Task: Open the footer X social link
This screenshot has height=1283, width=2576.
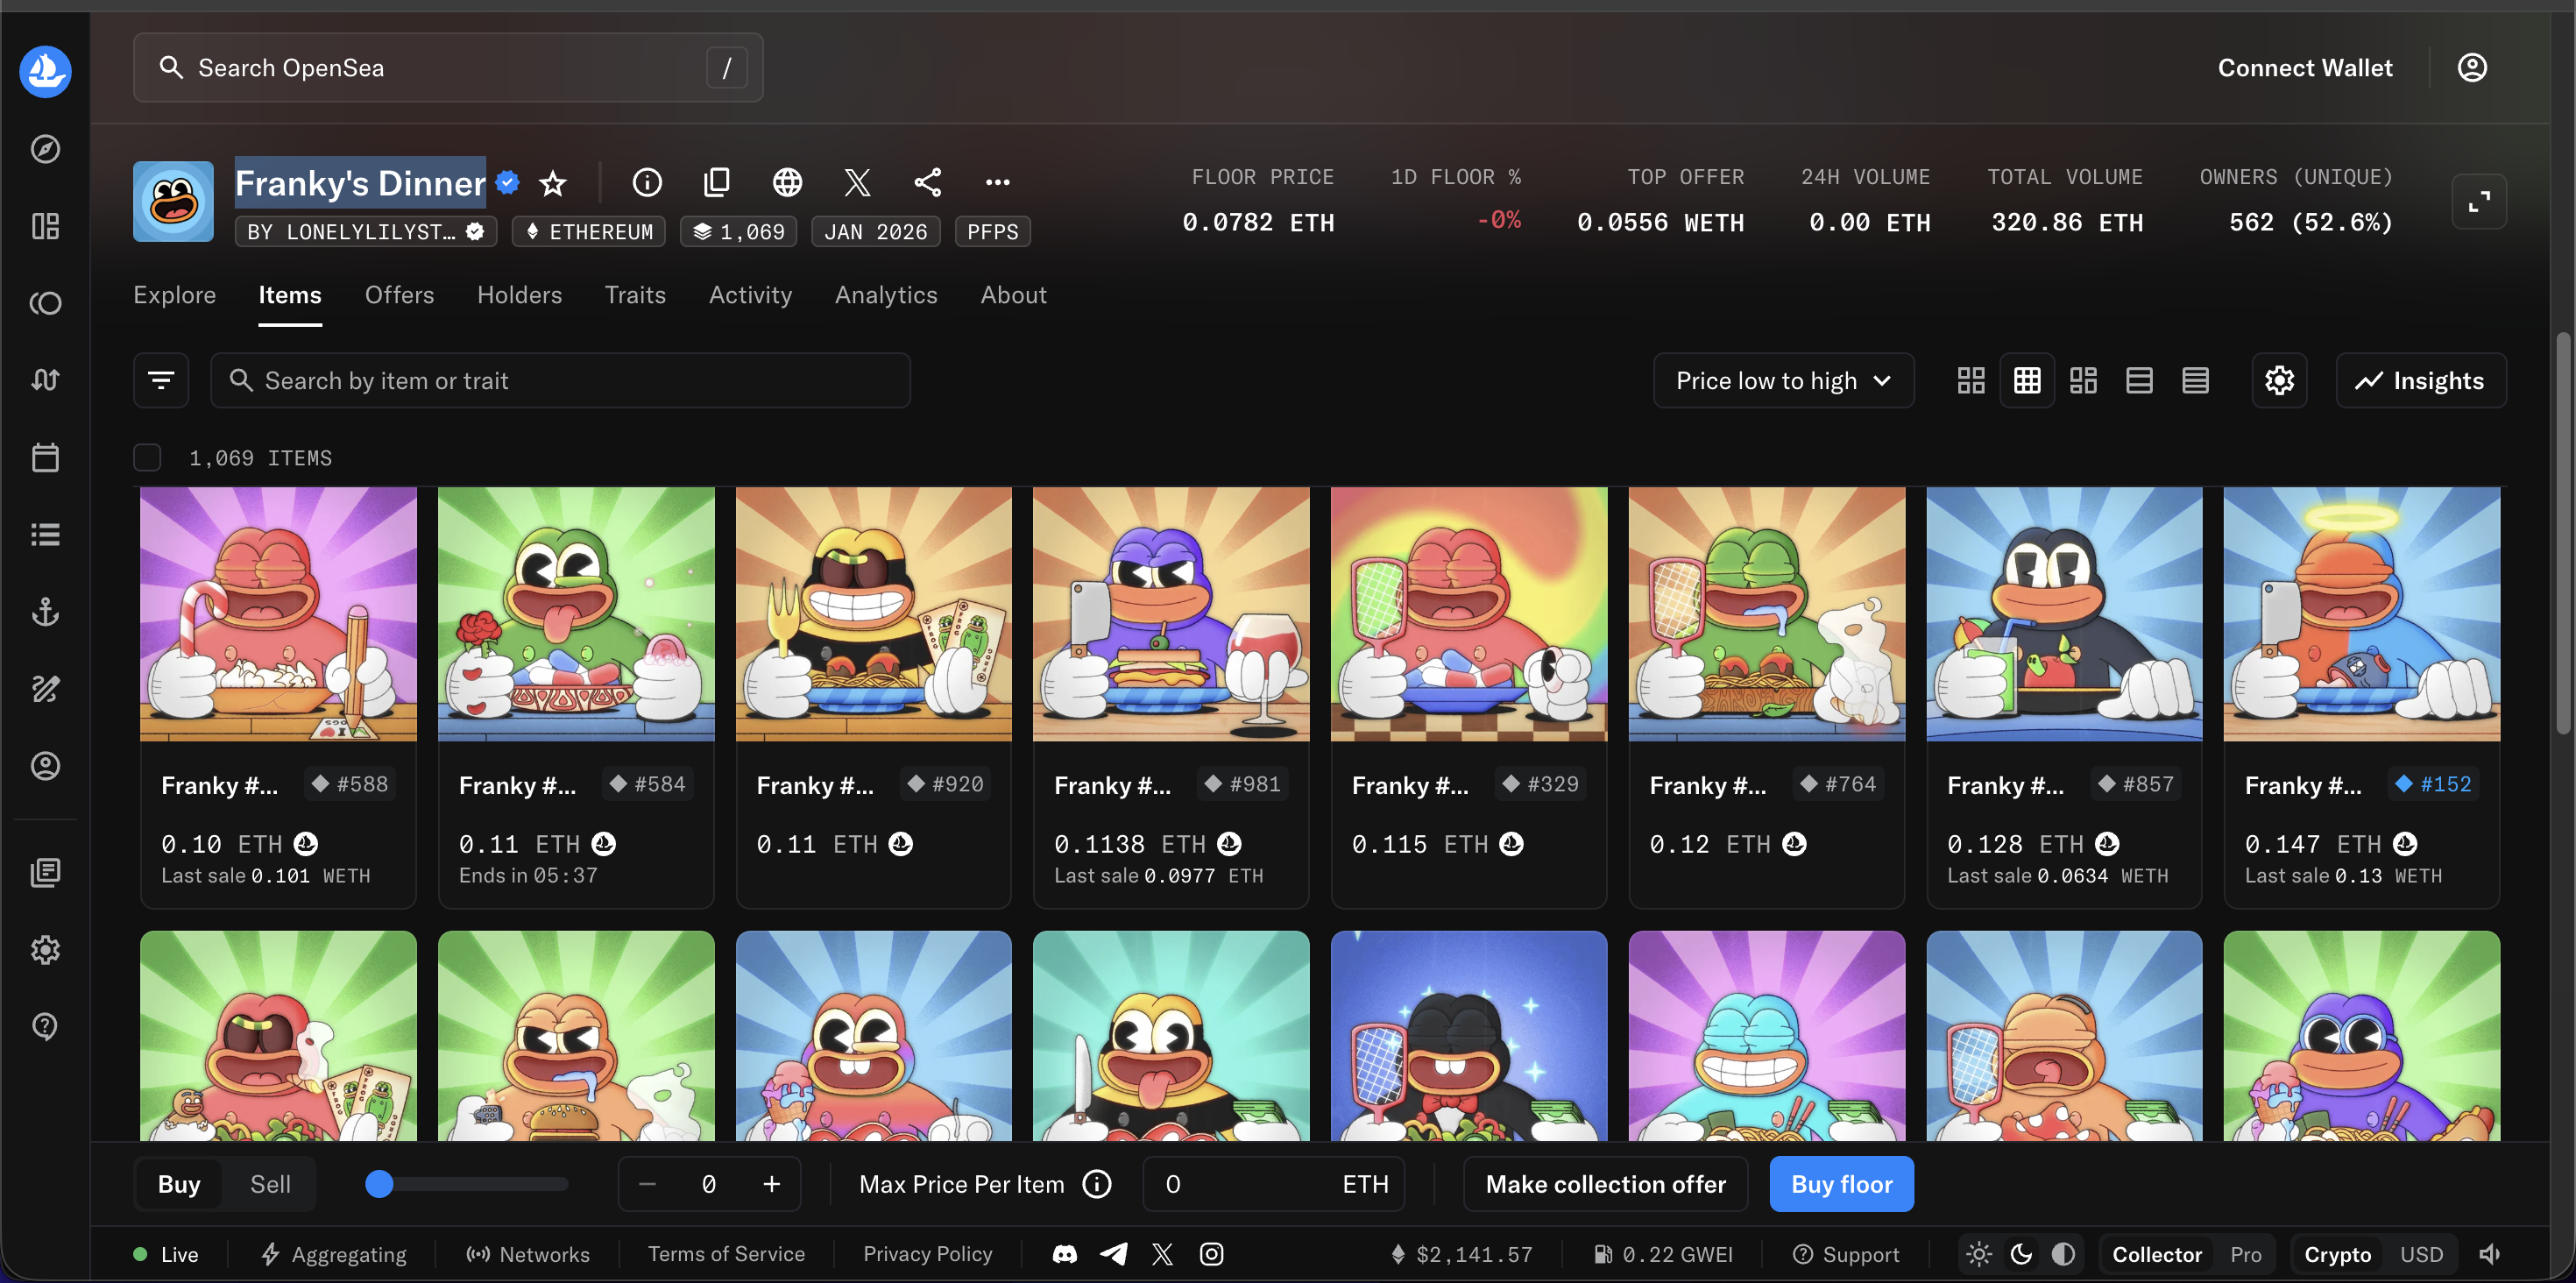Action: point(1162,1254)
